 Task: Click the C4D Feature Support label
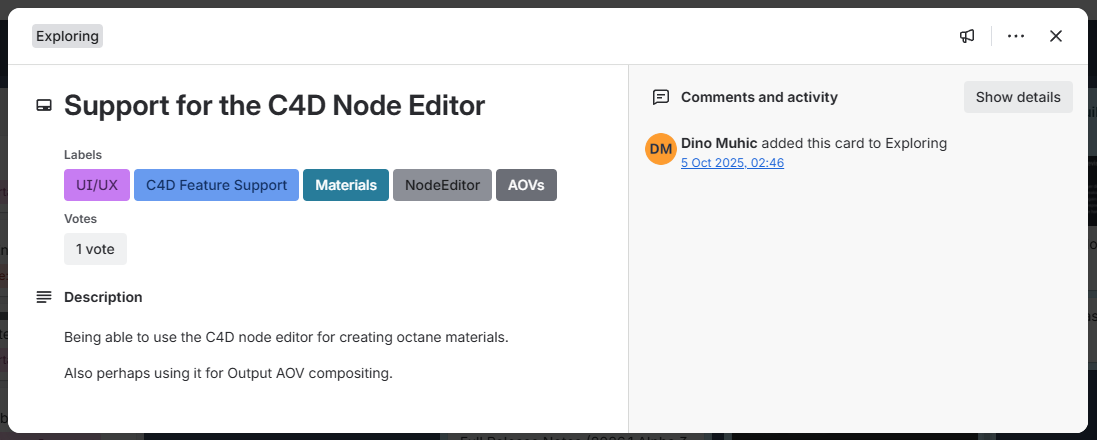coord(216,185)
